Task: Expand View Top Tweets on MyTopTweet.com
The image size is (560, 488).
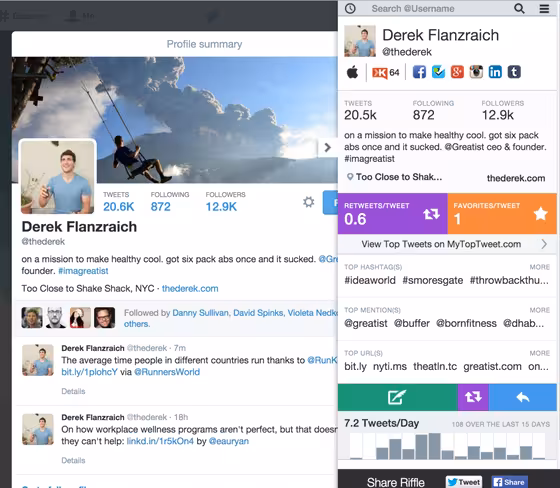Action: (447, 244)
